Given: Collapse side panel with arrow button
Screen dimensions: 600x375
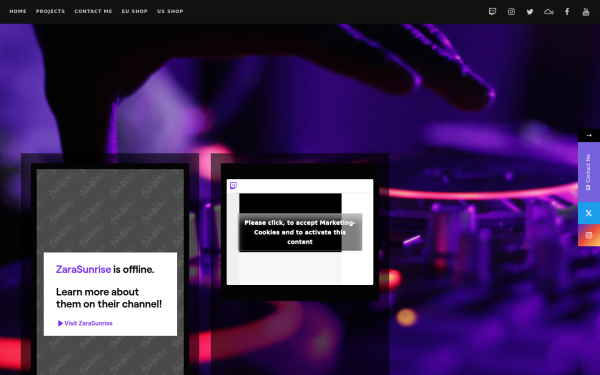Looking at the screenshot, I should [x=589, y=135].
